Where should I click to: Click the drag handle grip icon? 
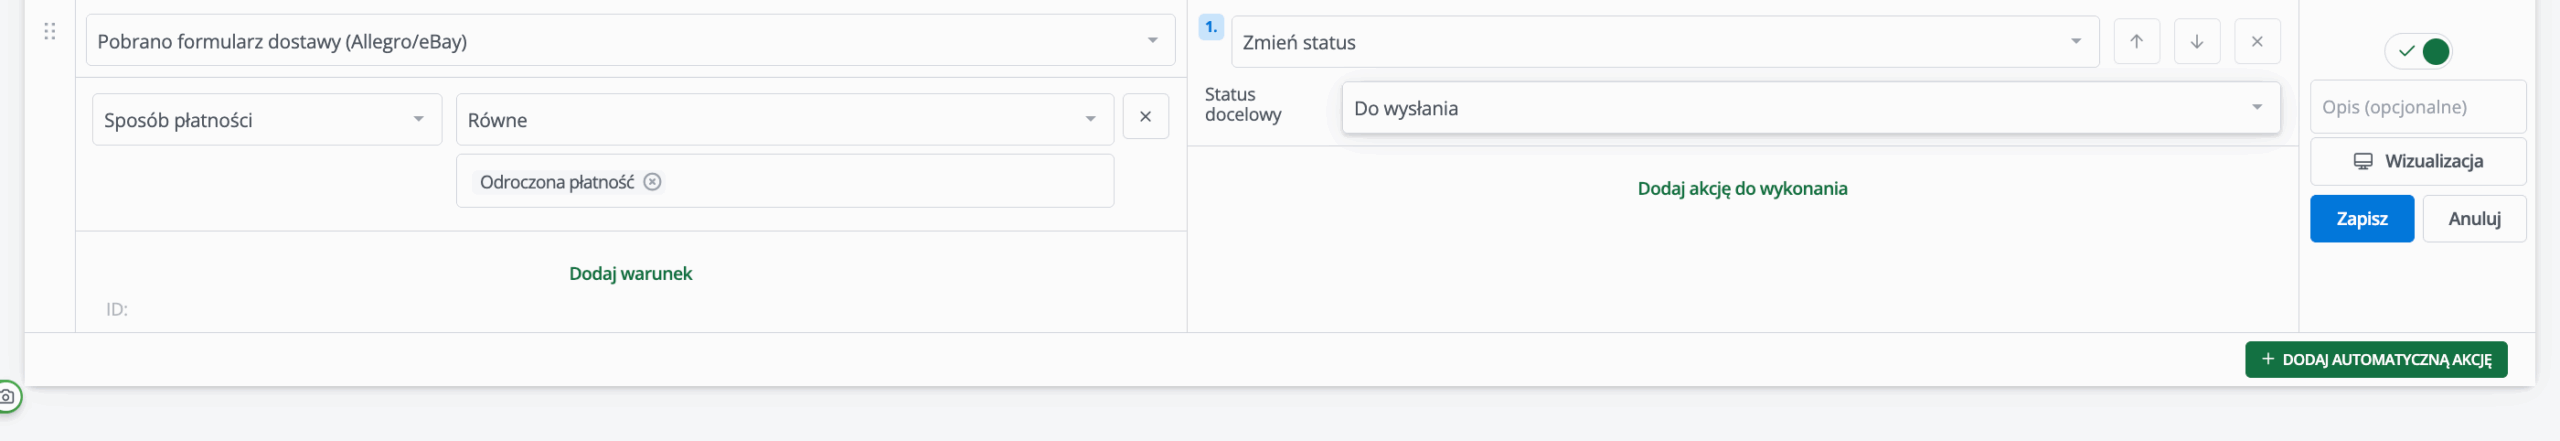(x=50, y=32)
